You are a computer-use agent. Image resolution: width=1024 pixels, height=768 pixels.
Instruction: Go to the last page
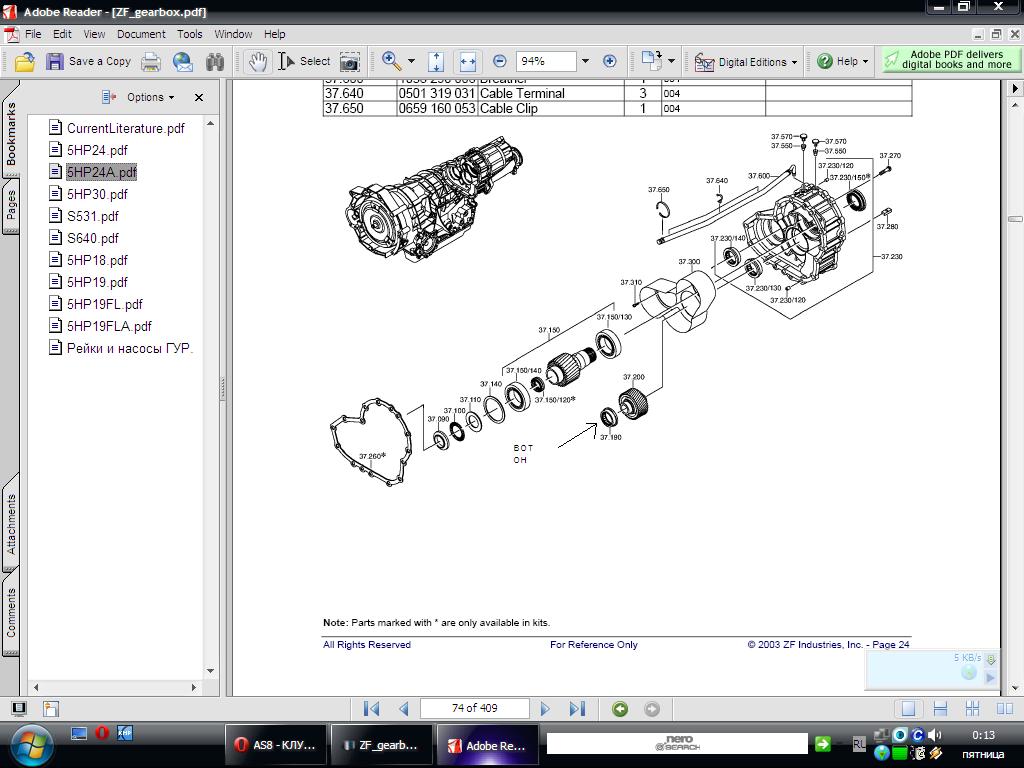577,709
